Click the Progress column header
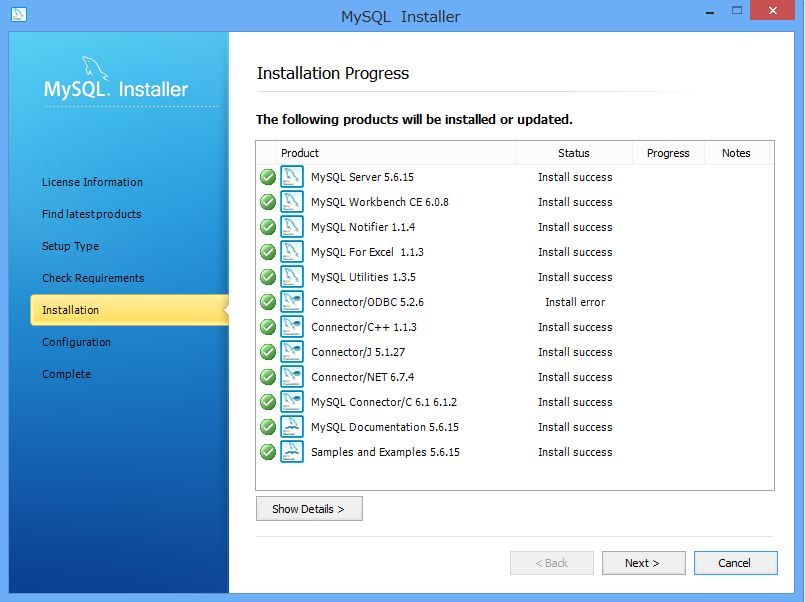The height and width of the screenshot is (602, 805). [x=668, y=153]
